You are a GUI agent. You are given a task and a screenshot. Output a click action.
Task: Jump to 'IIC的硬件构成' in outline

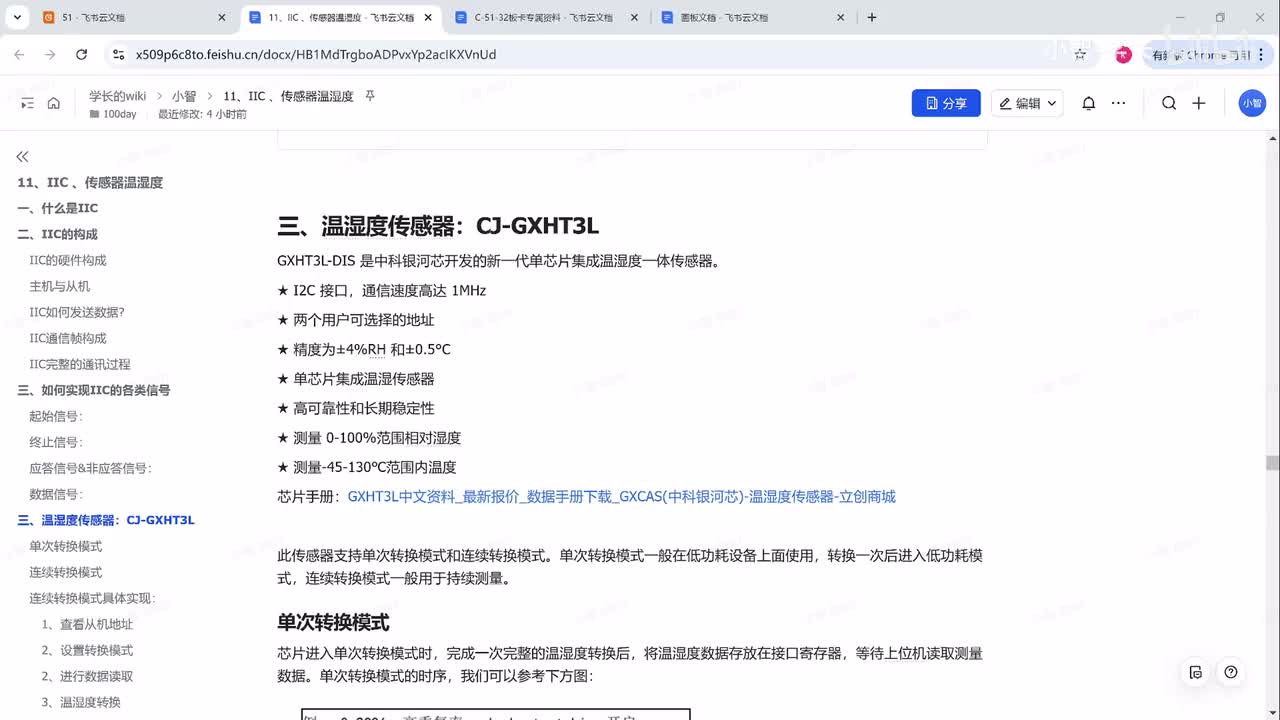coord(68,260)
